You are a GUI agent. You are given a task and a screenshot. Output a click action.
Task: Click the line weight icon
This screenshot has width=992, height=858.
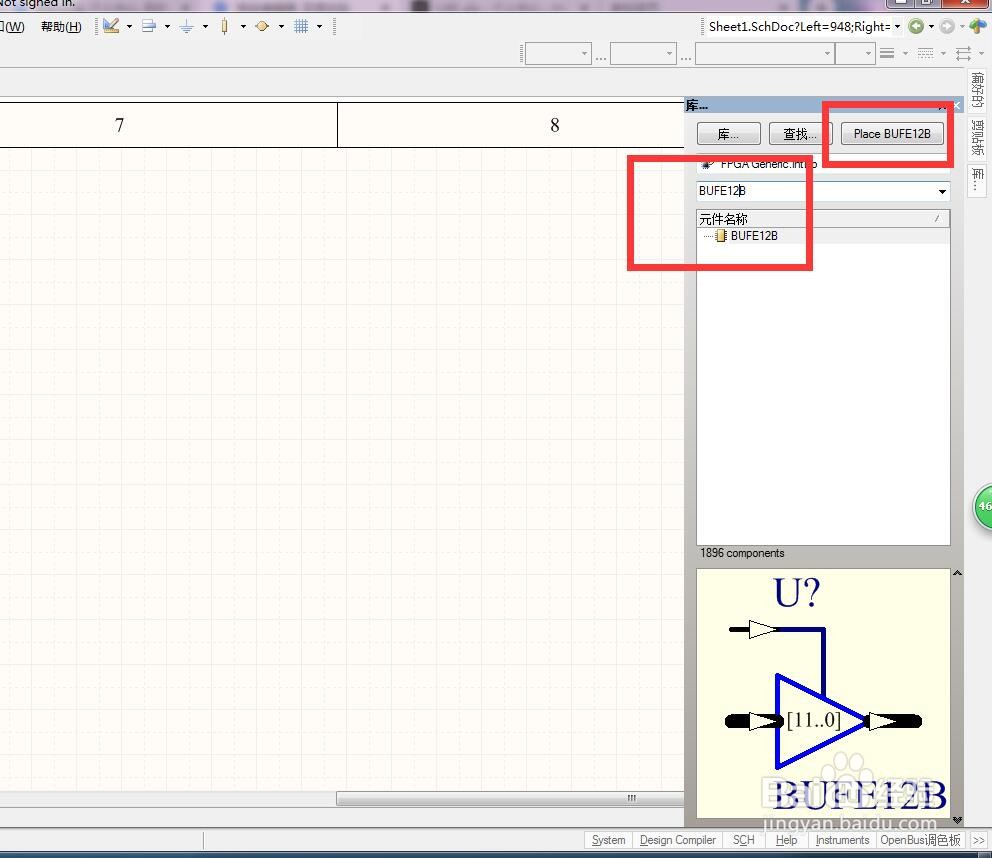point(887,53)
